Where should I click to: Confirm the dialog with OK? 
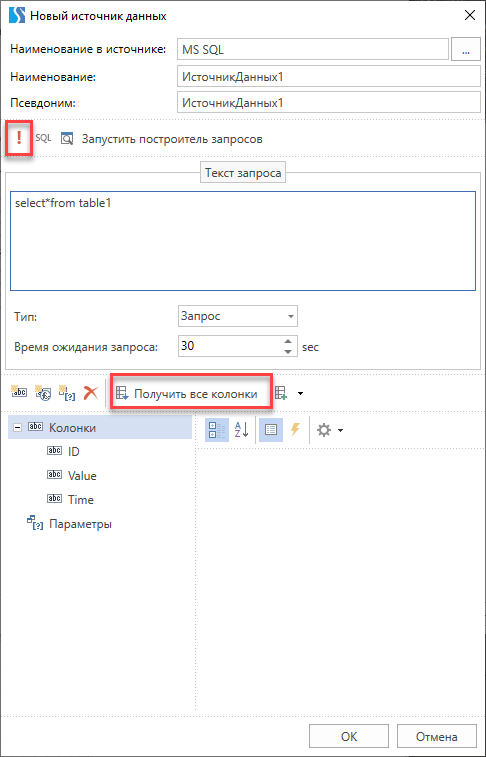(349, 737)
